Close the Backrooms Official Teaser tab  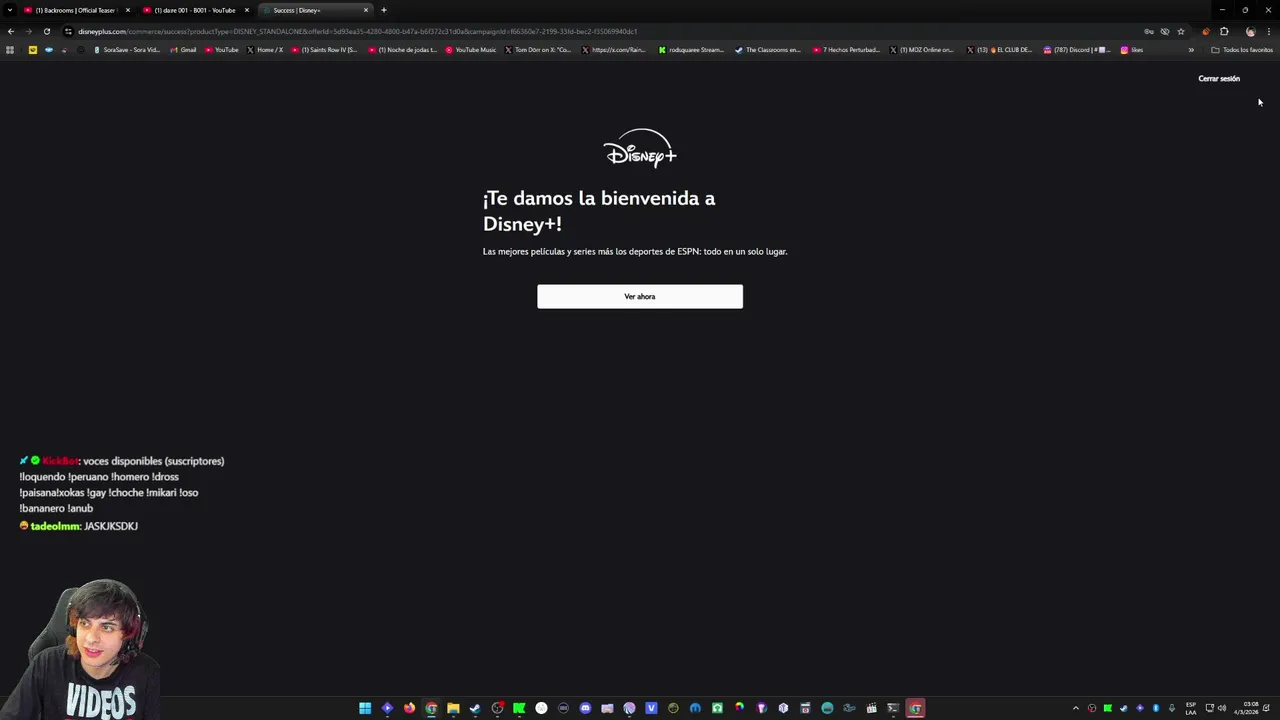[x=127, y=10]
